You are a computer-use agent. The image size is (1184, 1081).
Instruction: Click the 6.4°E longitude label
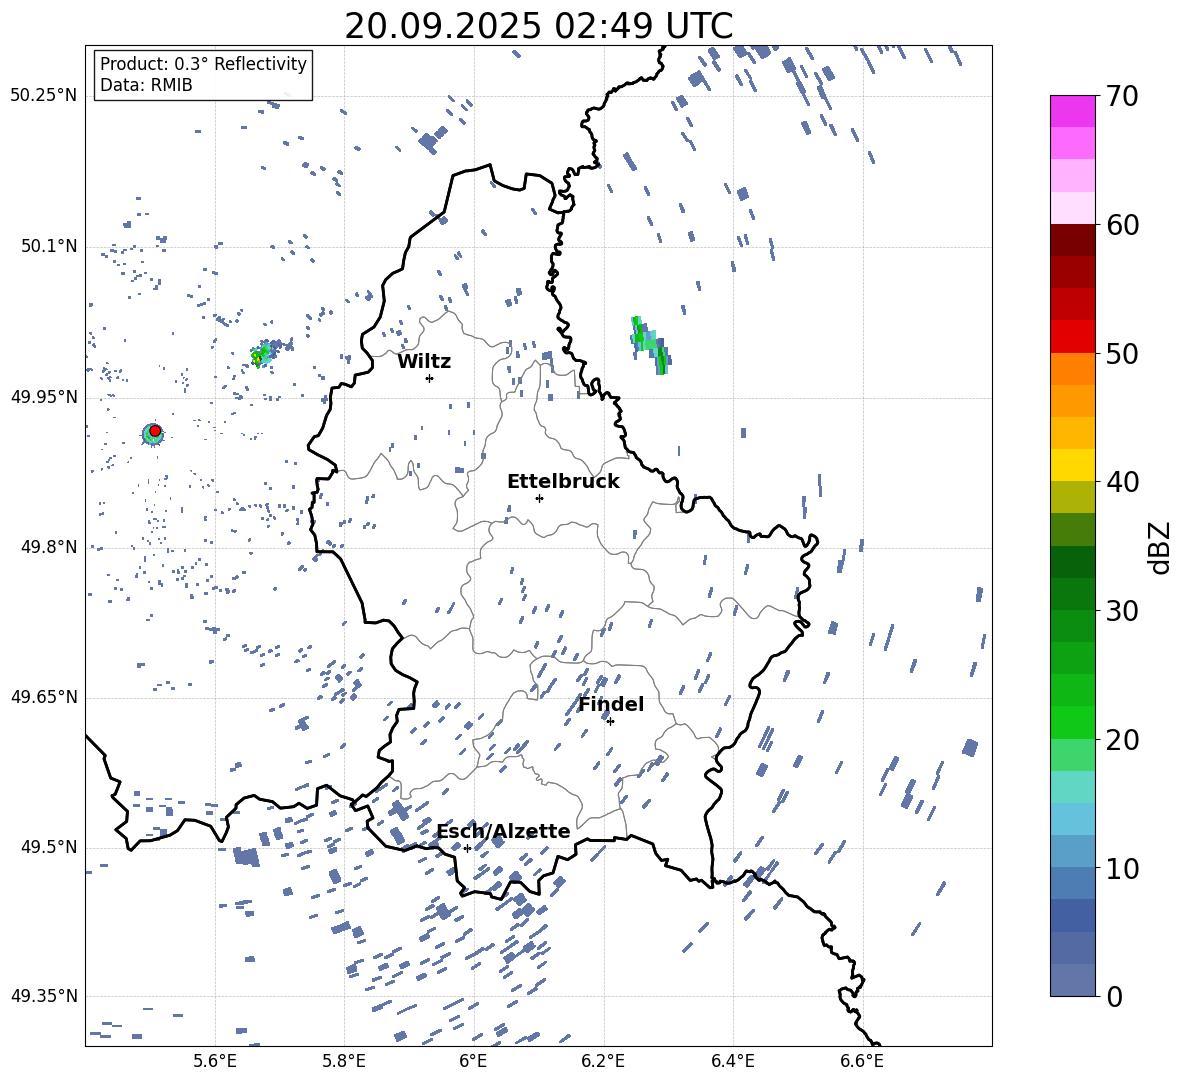[732, 1061]
